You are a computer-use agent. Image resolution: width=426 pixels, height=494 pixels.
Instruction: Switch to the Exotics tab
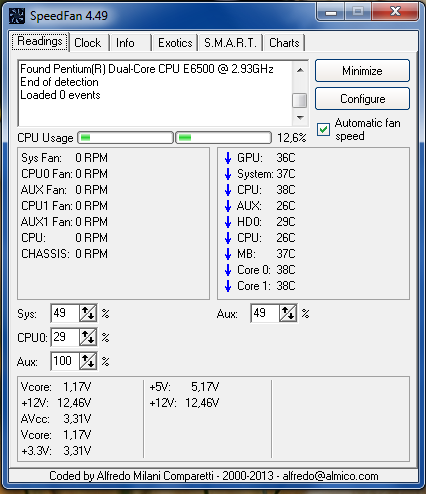coord(175,43)
